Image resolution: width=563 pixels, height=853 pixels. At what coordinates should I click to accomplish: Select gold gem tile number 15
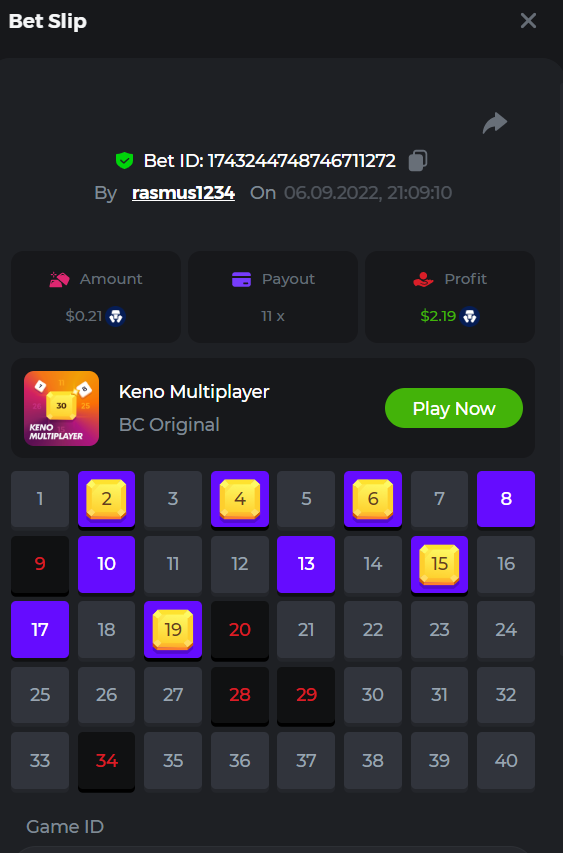(440, 565)
